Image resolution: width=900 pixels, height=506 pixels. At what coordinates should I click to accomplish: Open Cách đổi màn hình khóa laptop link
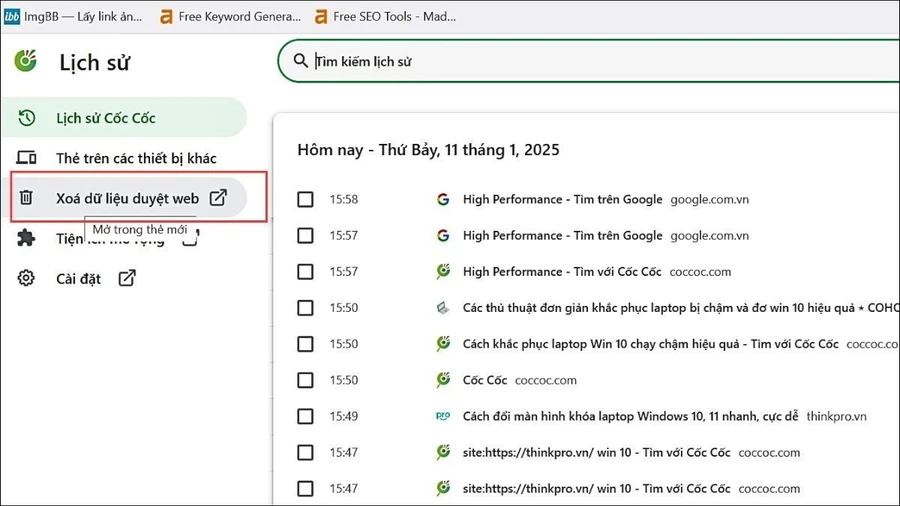point(630,416)
